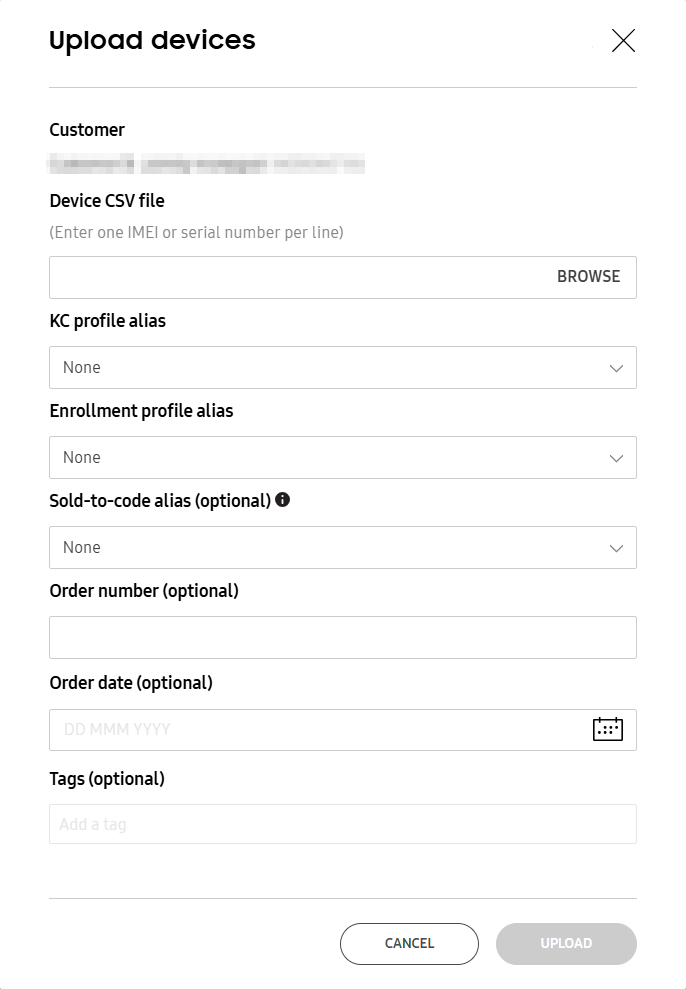
Task: Click the chevron on Enrollment profile alias
Action: (x=616, y=457)
